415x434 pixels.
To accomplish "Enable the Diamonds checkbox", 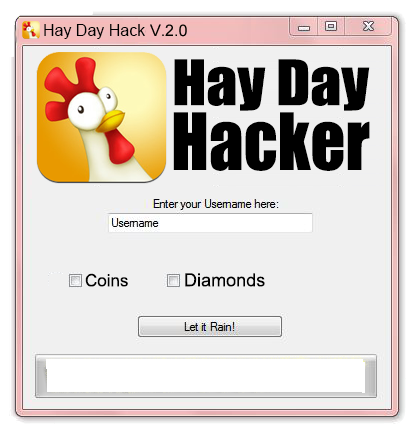I will pyautogui.click(x=173, y=280).
